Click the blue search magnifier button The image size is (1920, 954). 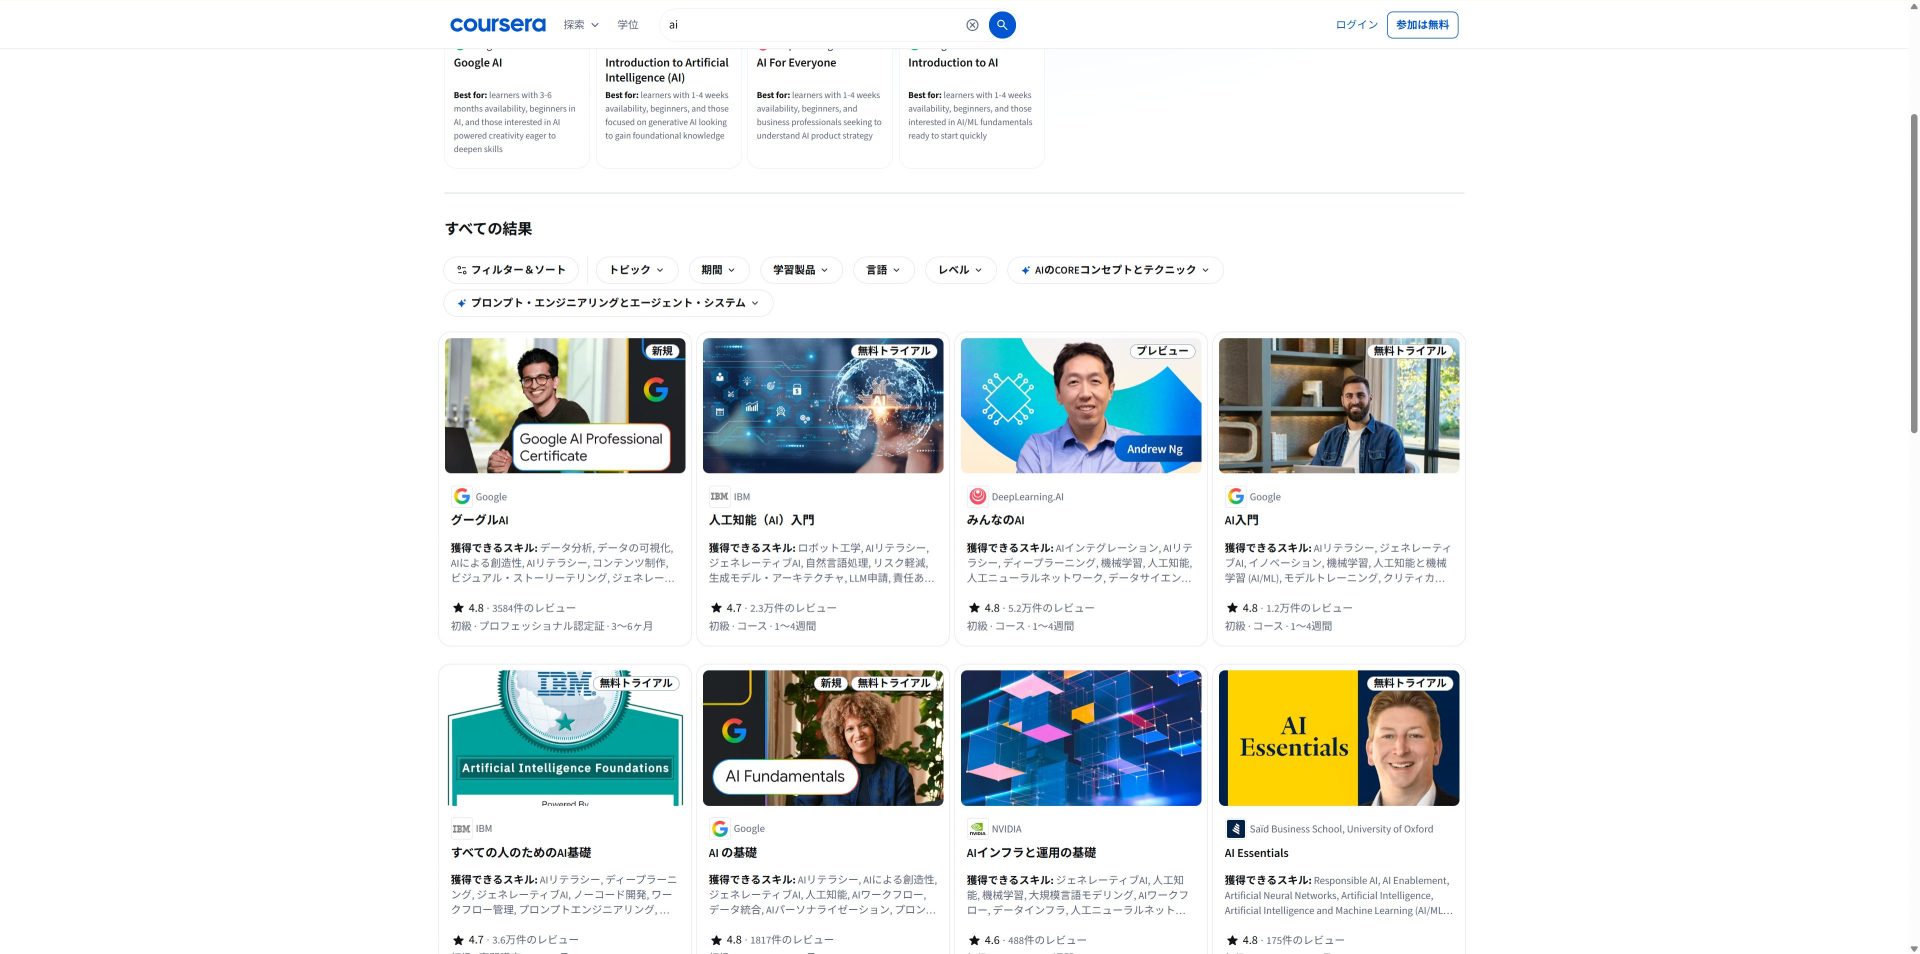click(1002, 25)
